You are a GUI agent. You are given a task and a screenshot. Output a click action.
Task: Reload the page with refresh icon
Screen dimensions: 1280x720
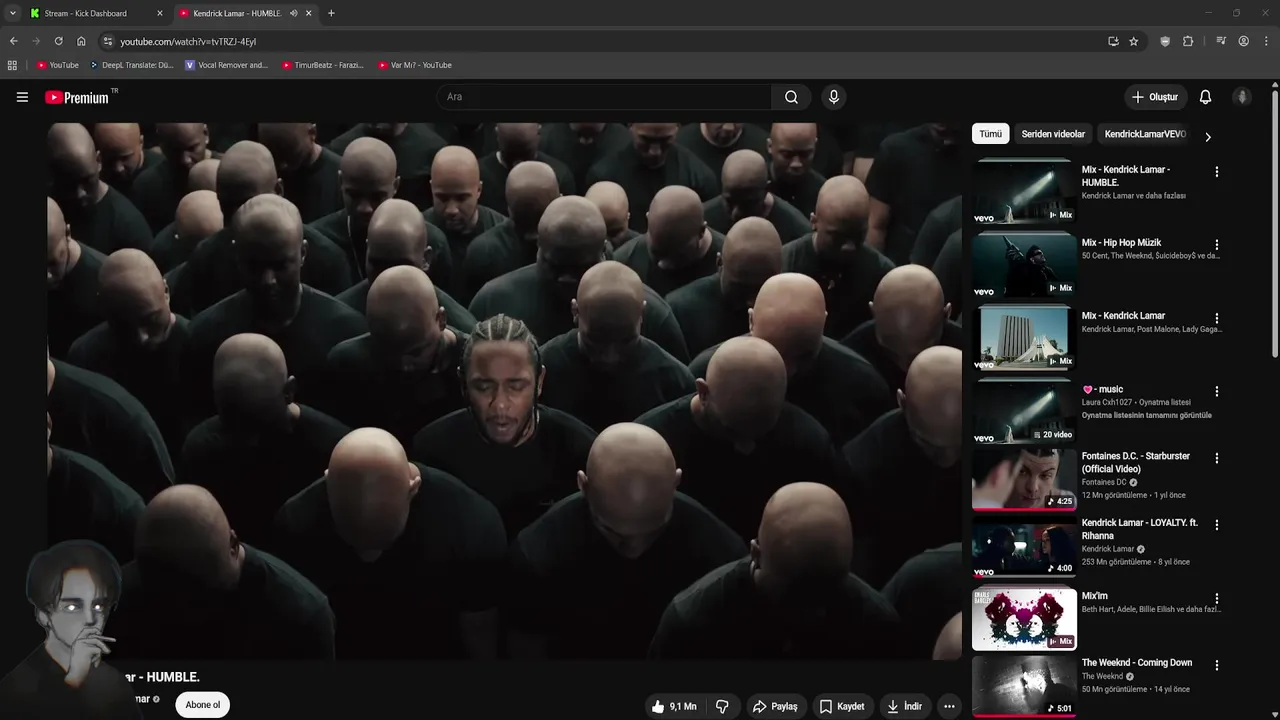[58, 41]
